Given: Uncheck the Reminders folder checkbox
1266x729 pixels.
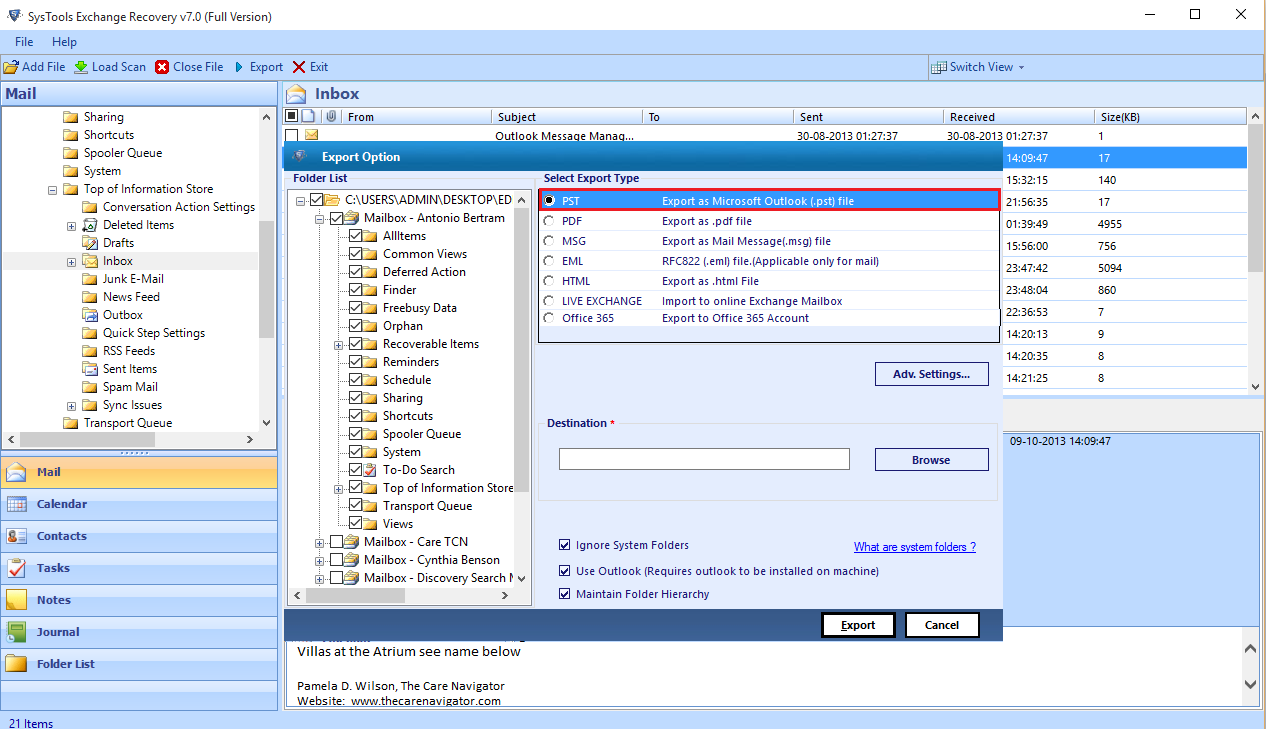Looking at the screenshot, I should pos(355,362).
